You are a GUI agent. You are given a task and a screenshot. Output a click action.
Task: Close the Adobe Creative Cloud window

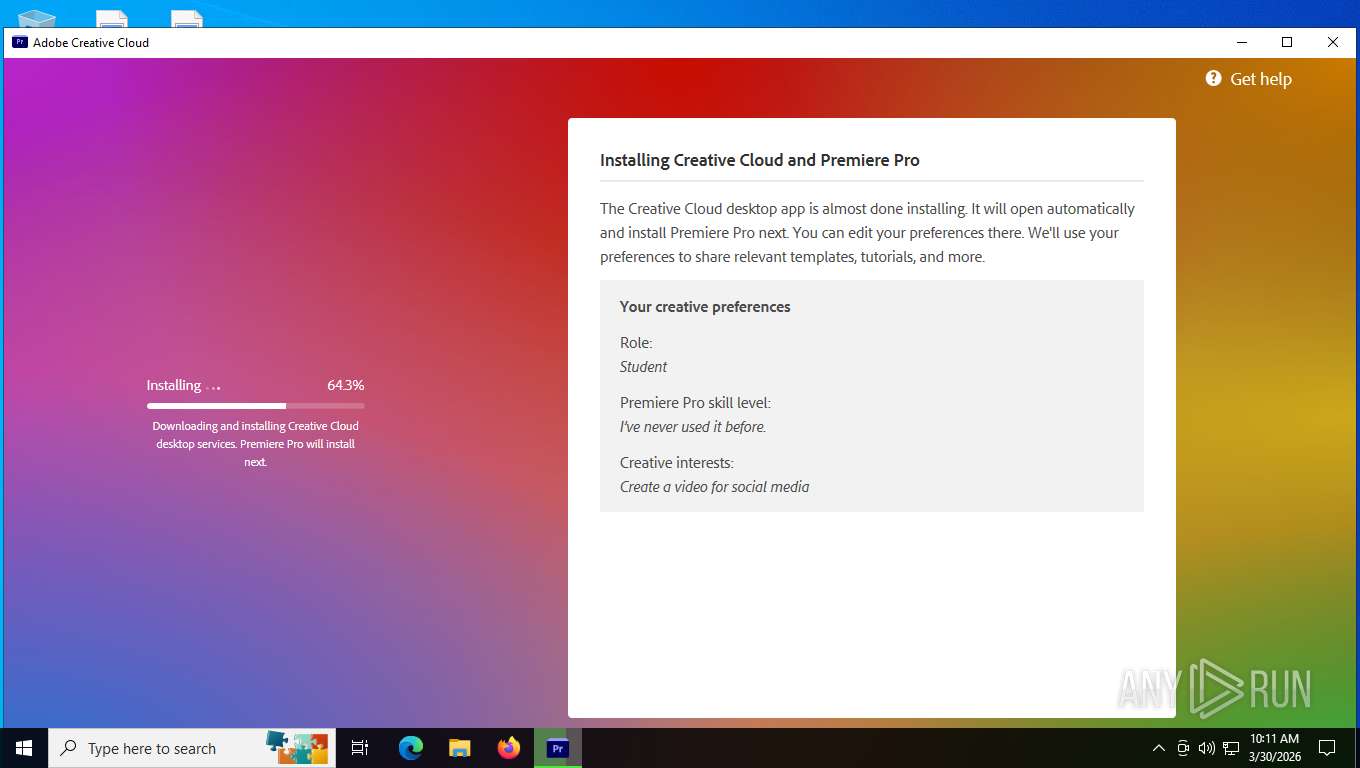[1333, 42]
